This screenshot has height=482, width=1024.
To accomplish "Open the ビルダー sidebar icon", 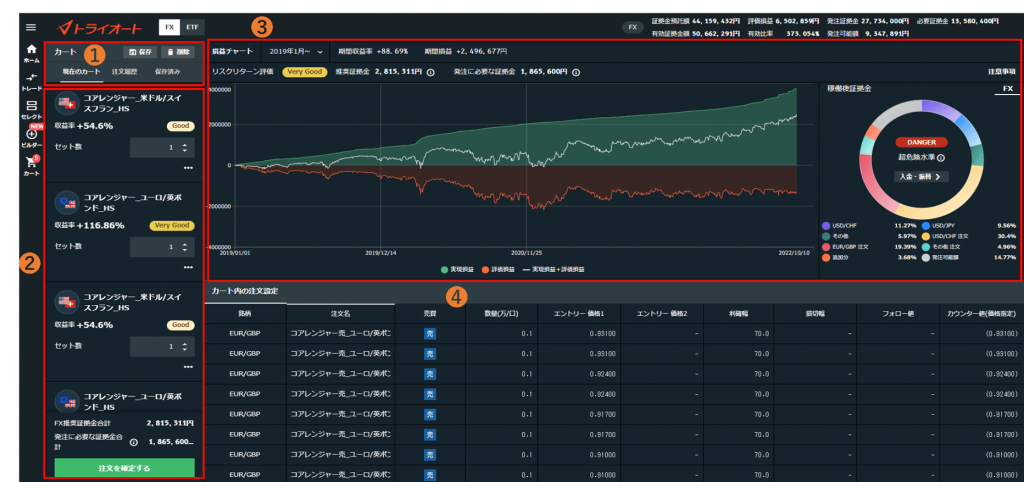I will pos(31,137).
